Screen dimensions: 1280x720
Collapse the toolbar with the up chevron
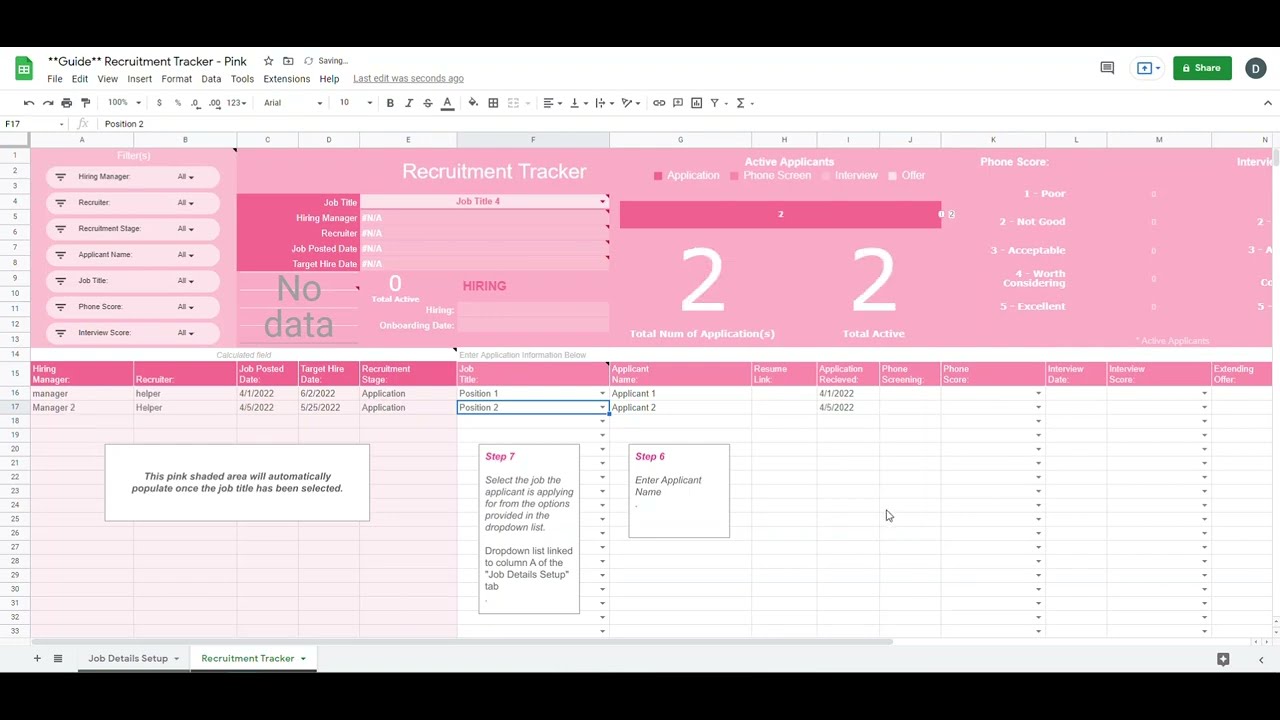point(1268,103)
